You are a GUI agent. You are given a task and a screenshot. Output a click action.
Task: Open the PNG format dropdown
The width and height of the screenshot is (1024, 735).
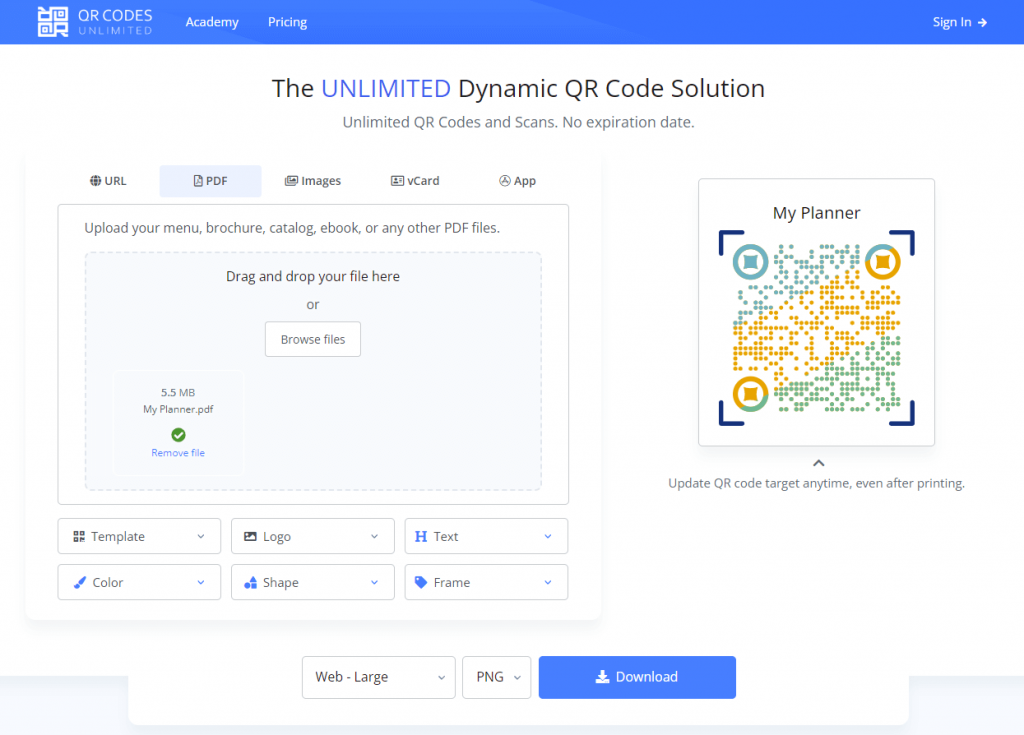coord(497,677)
